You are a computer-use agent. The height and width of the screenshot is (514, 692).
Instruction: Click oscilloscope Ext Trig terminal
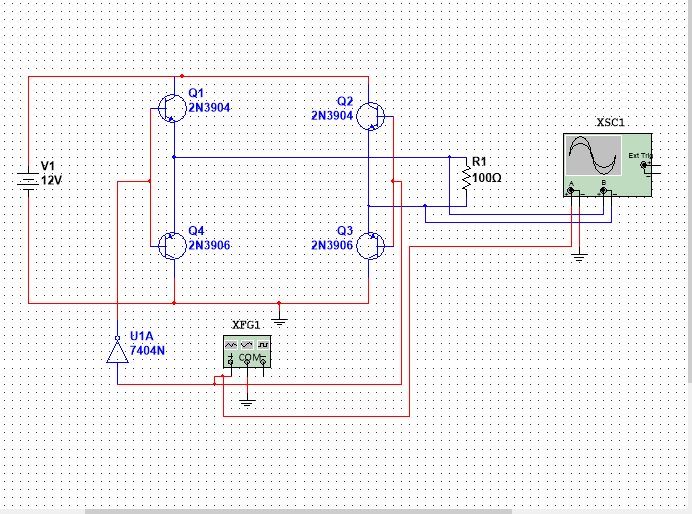pos(643,165)
